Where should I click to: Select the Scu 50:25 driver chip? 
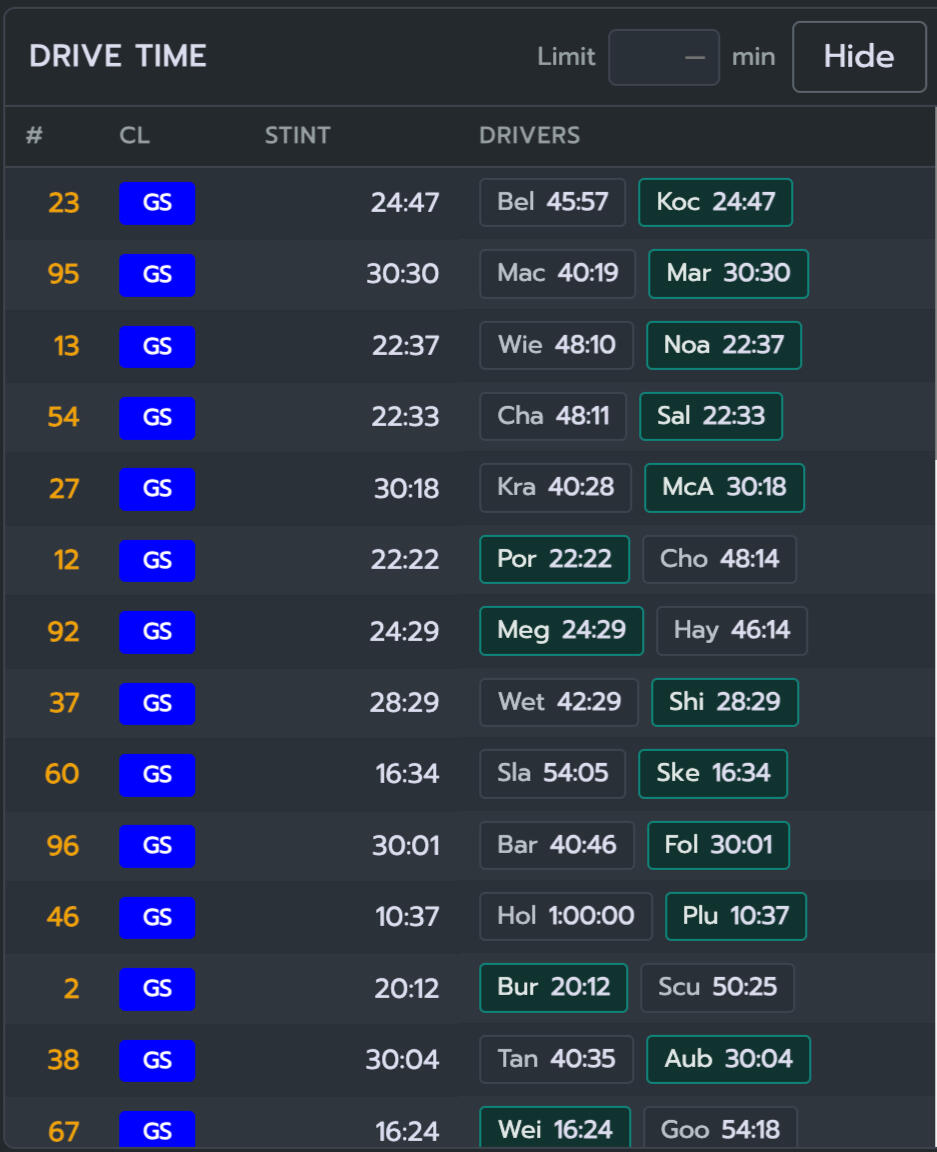717,987
